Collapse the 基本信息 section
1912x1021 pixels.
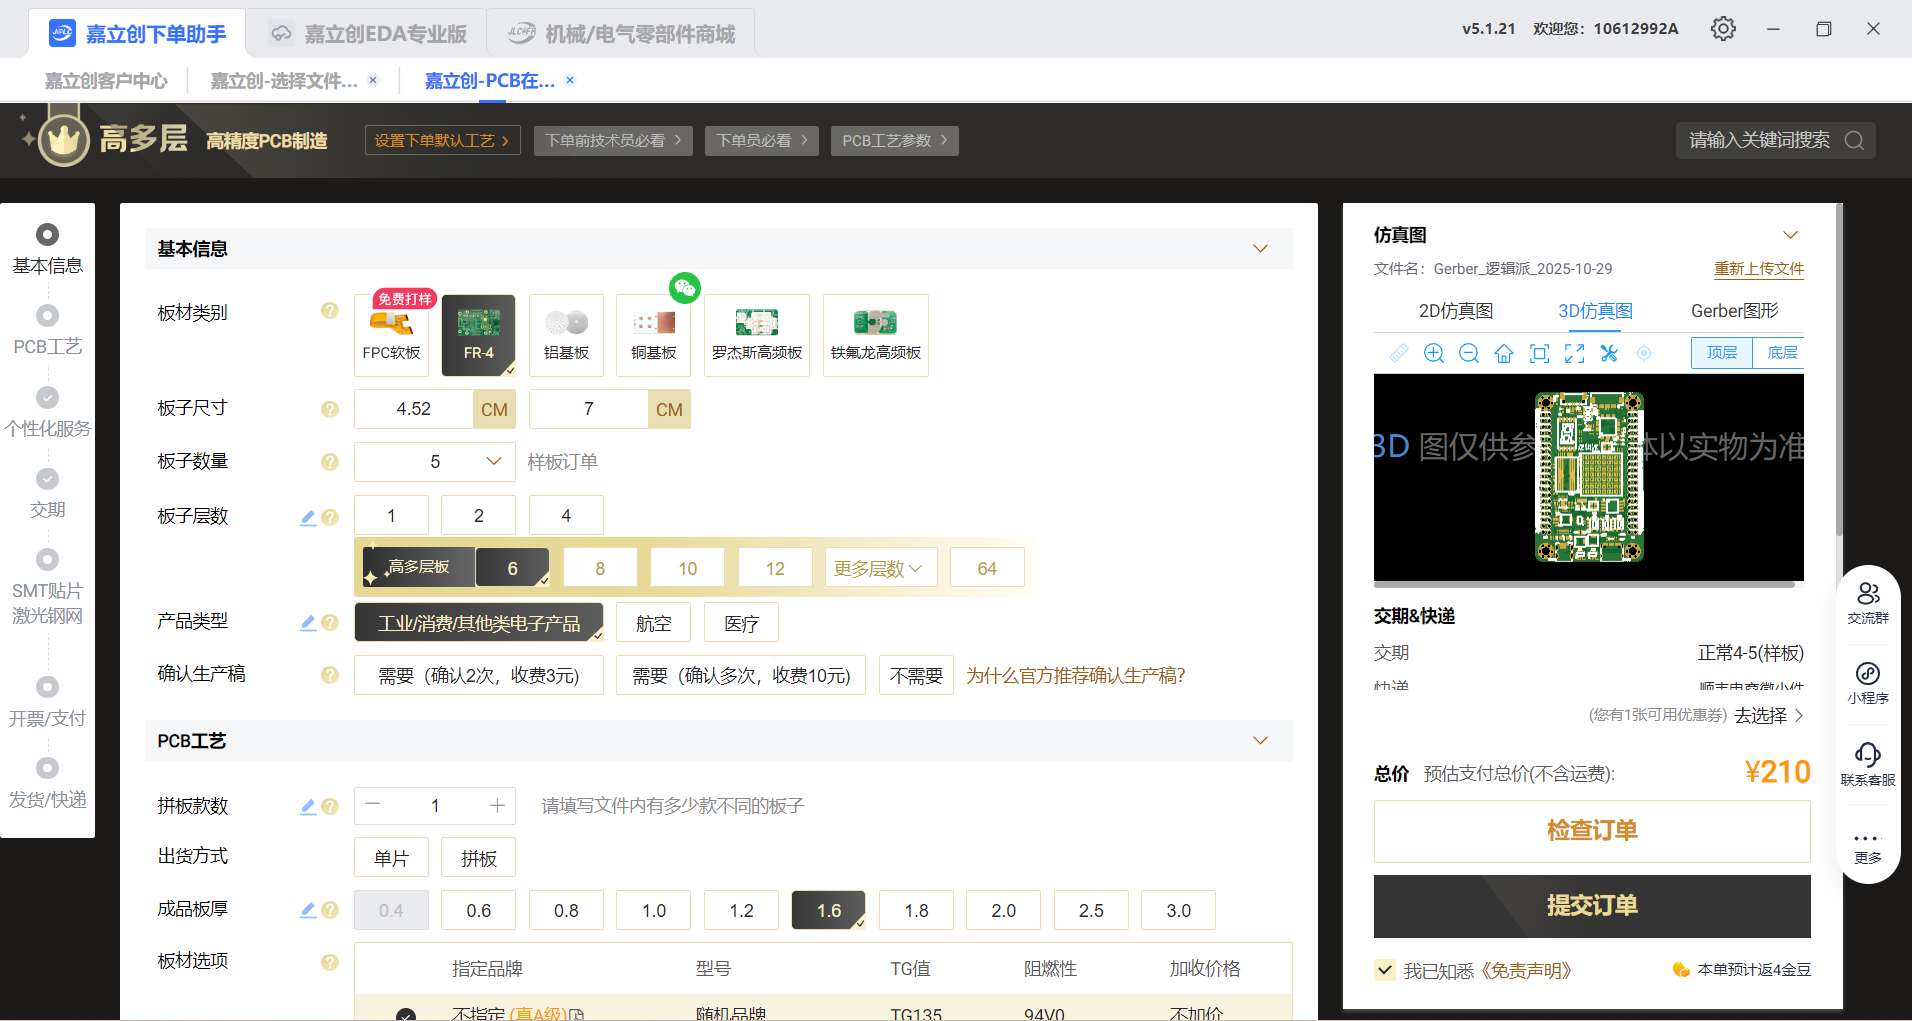[x=1261, y=249]
